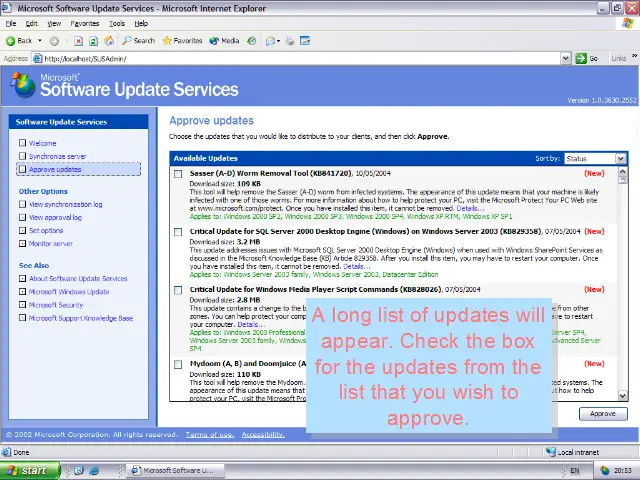Open the Help menu
Screen dimensions: 640x480
tap(141, 24)
